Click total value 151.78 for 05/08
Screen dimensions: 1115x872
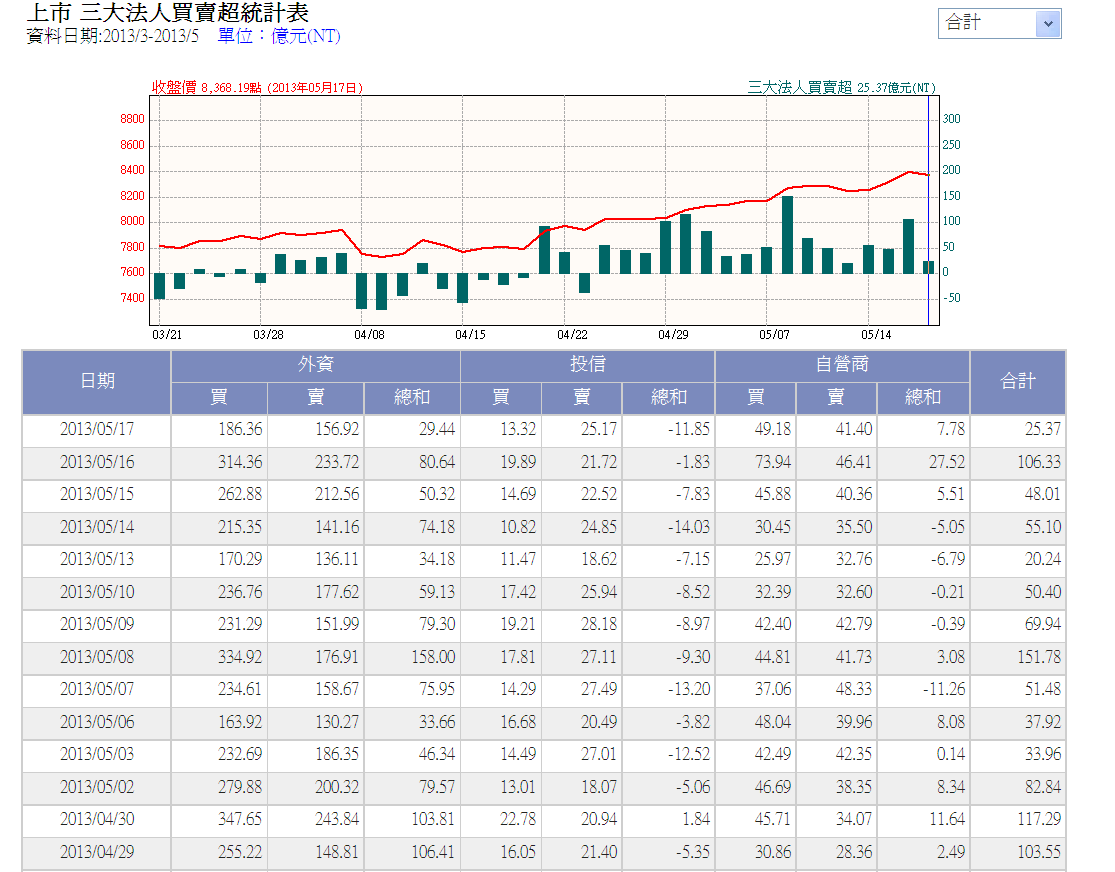(1038, 656)
